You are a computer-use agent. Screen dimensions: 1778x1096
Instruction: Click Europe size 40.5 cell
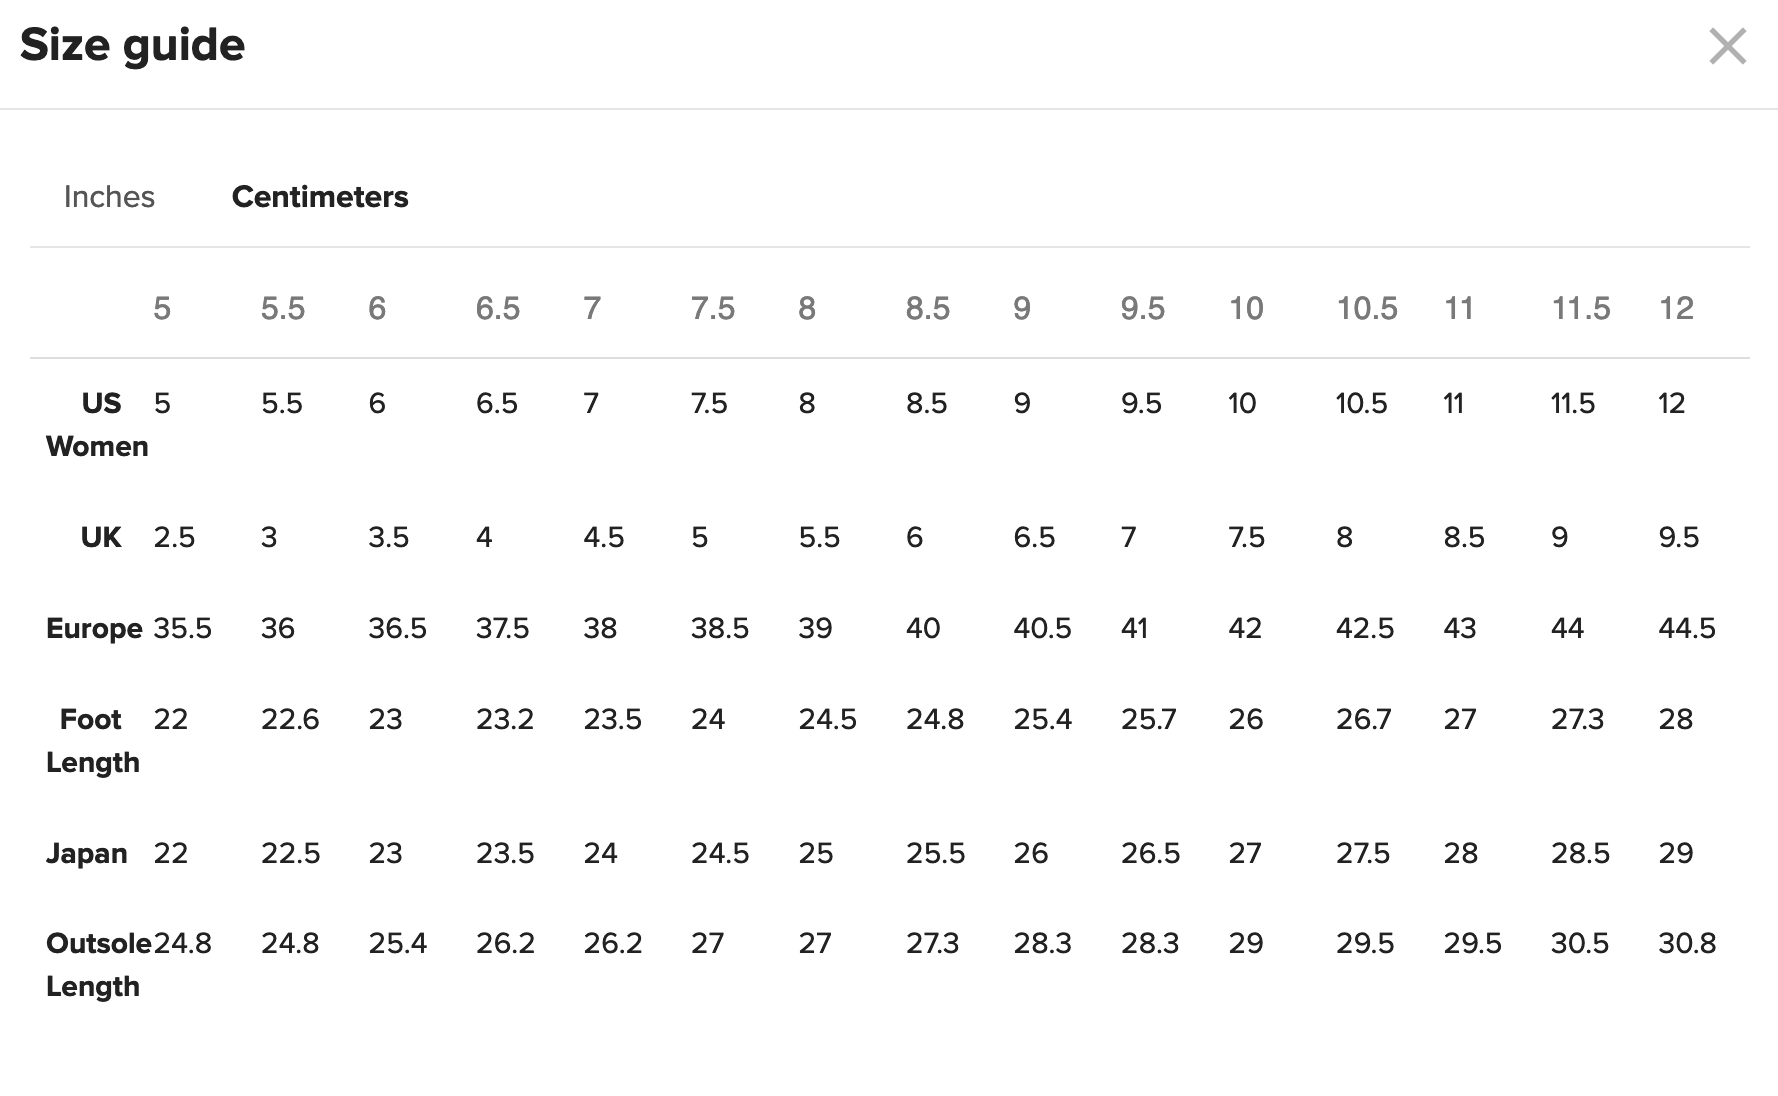(1042, 629)
